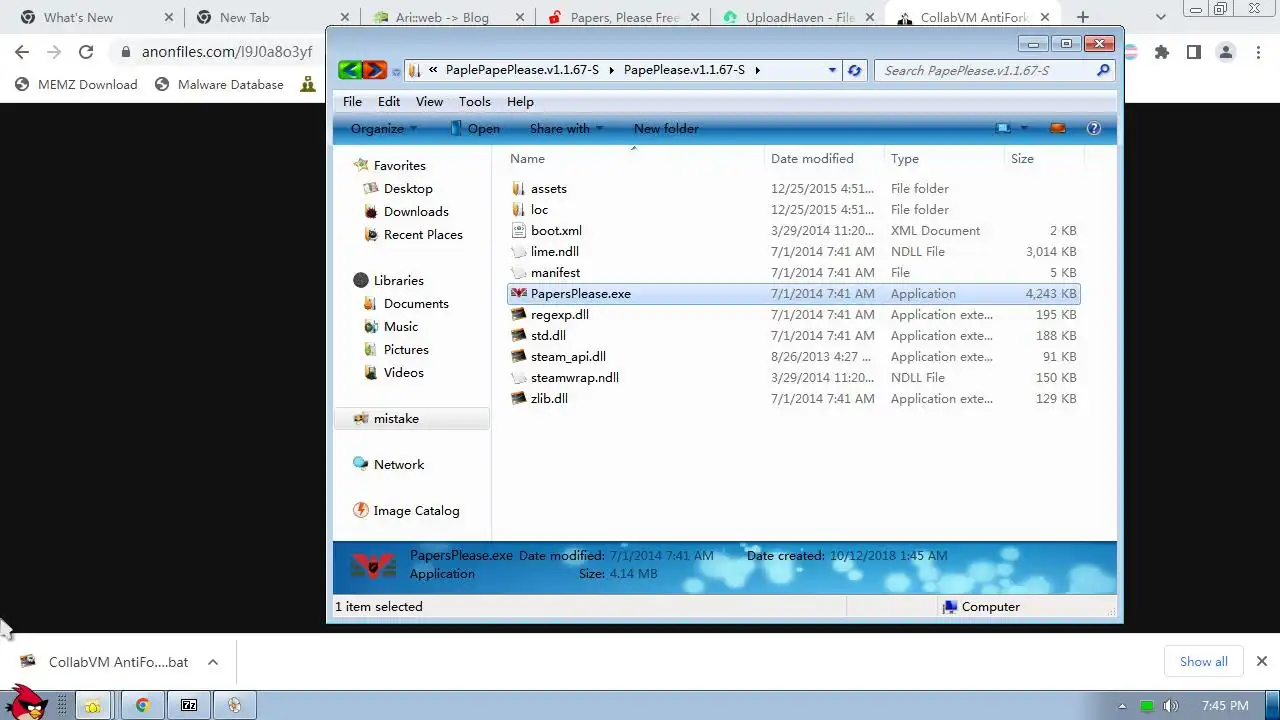The image size is (1280, 720).
Task: Focus the Search PapePlease.v1.1.67-S field
Action: [x=985, y=70]
